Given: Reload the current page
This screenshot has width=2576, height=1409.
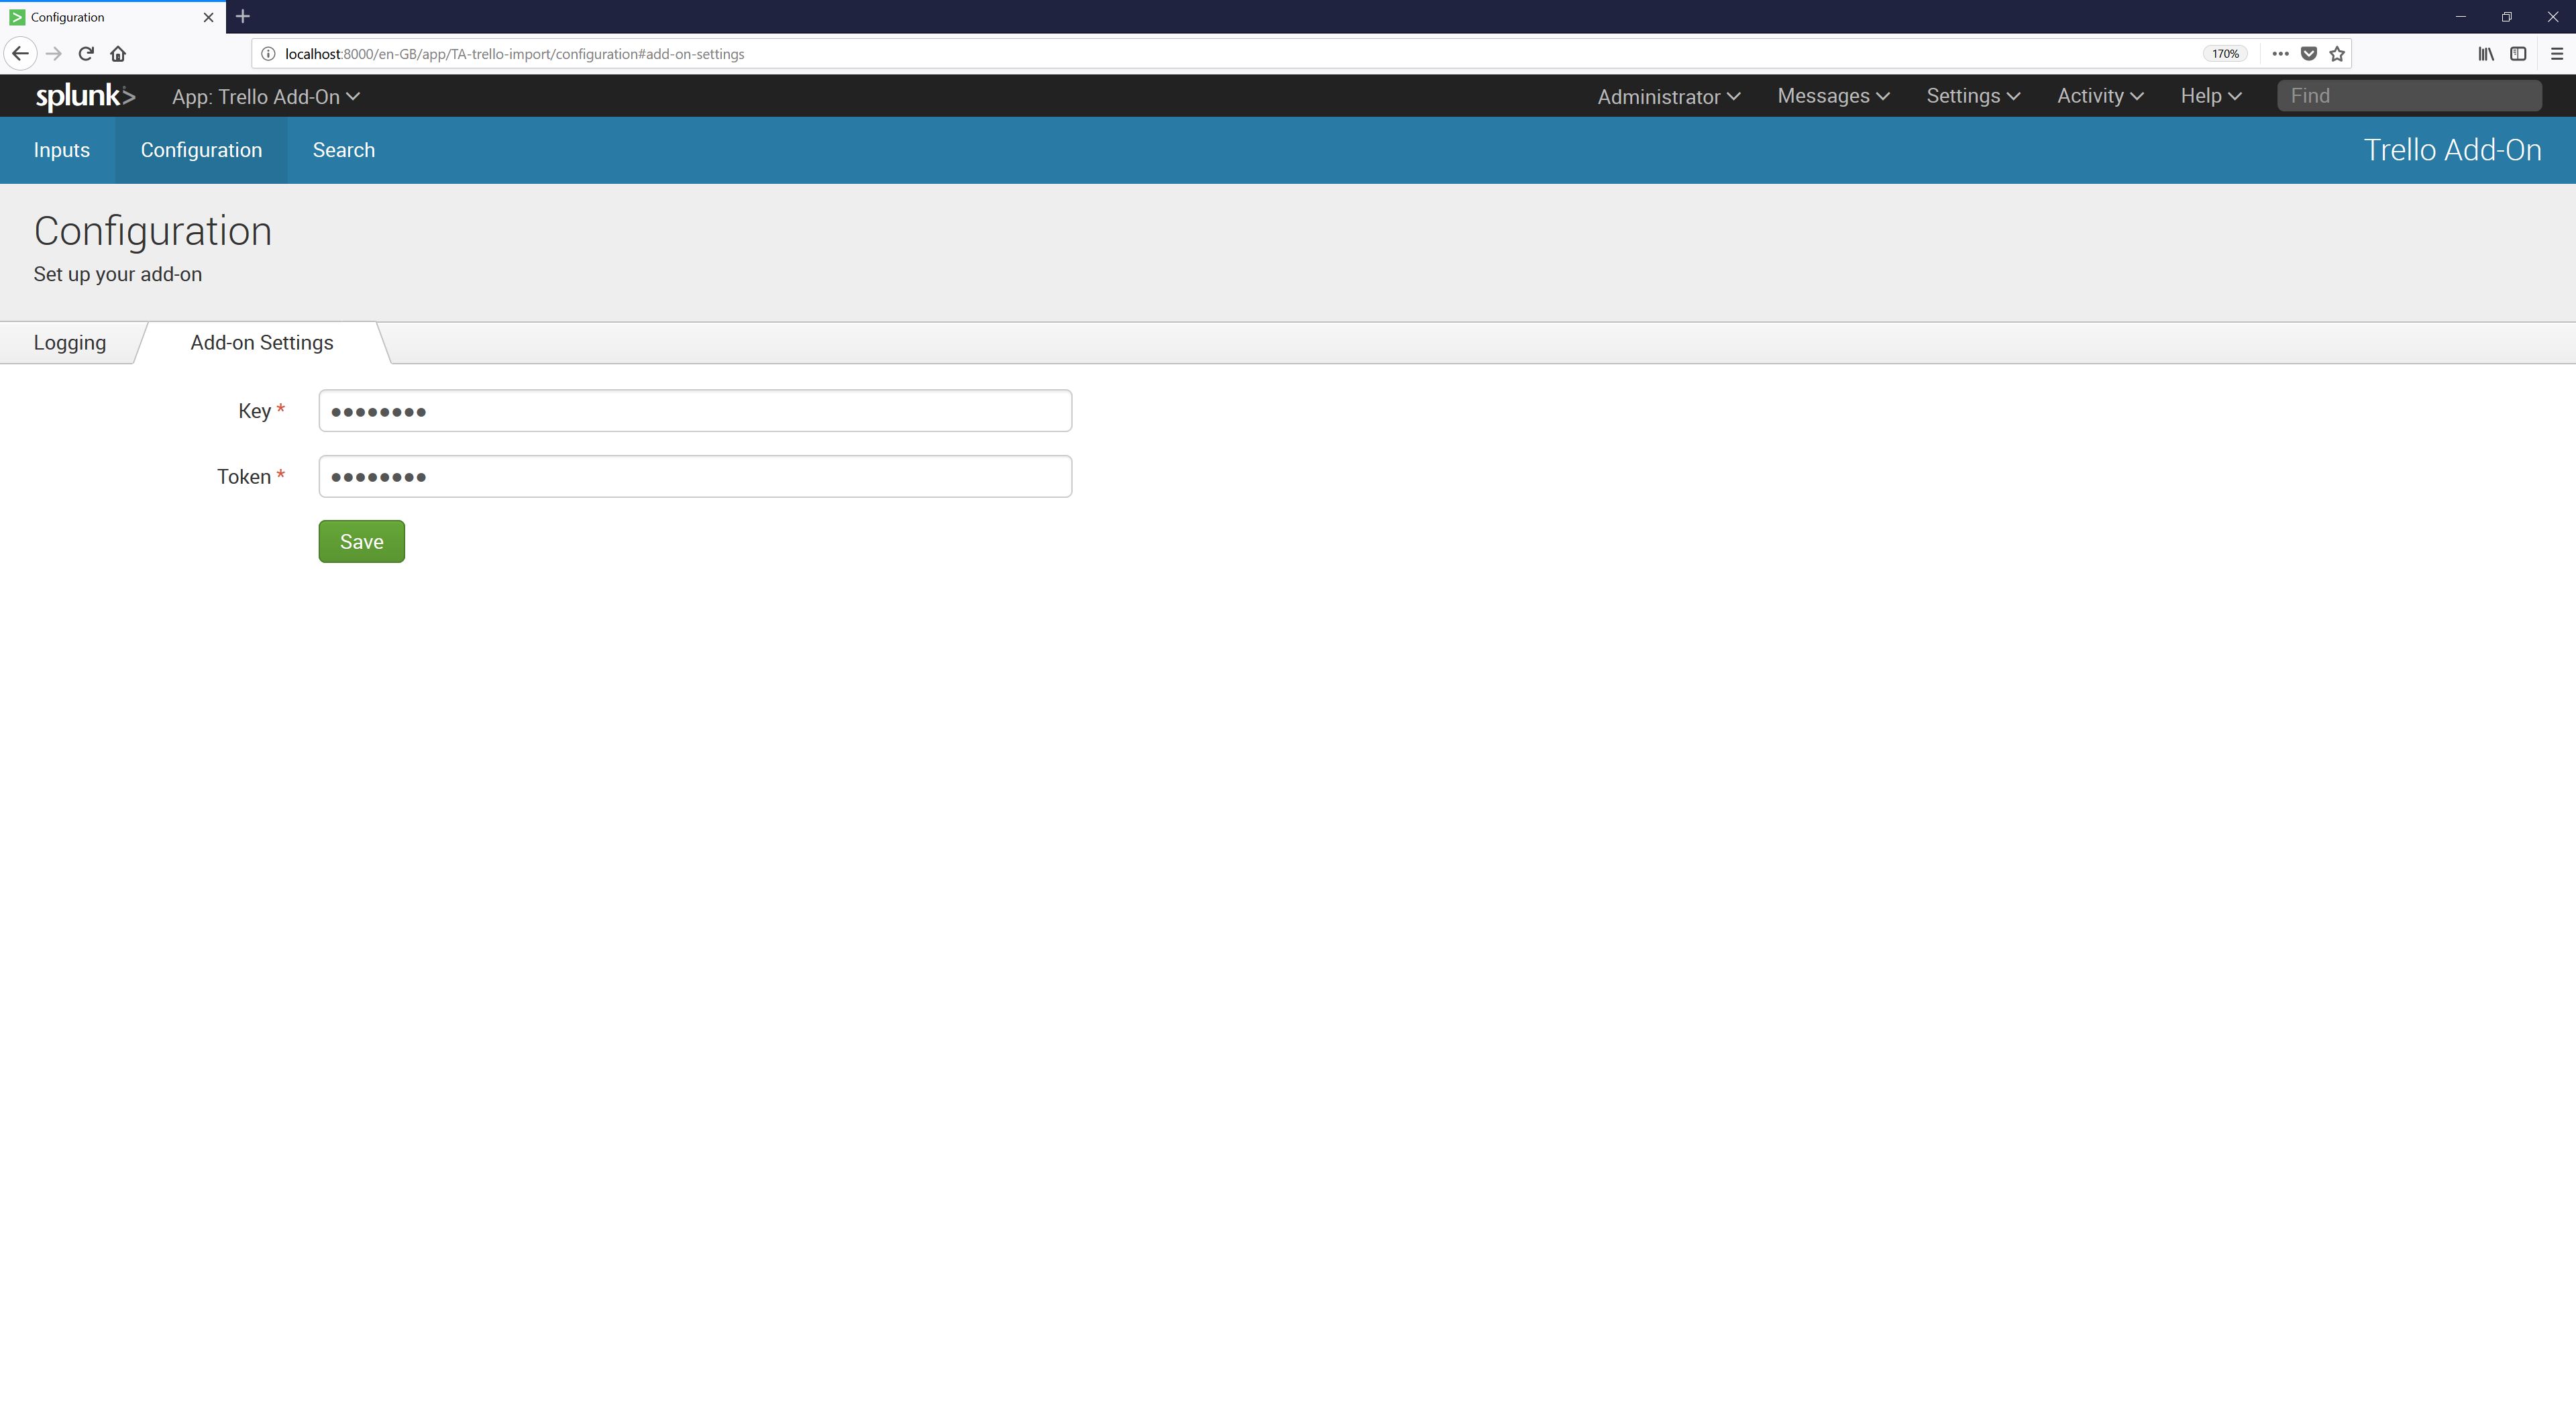Looking at the screenshot, I should tap(86, 54).
